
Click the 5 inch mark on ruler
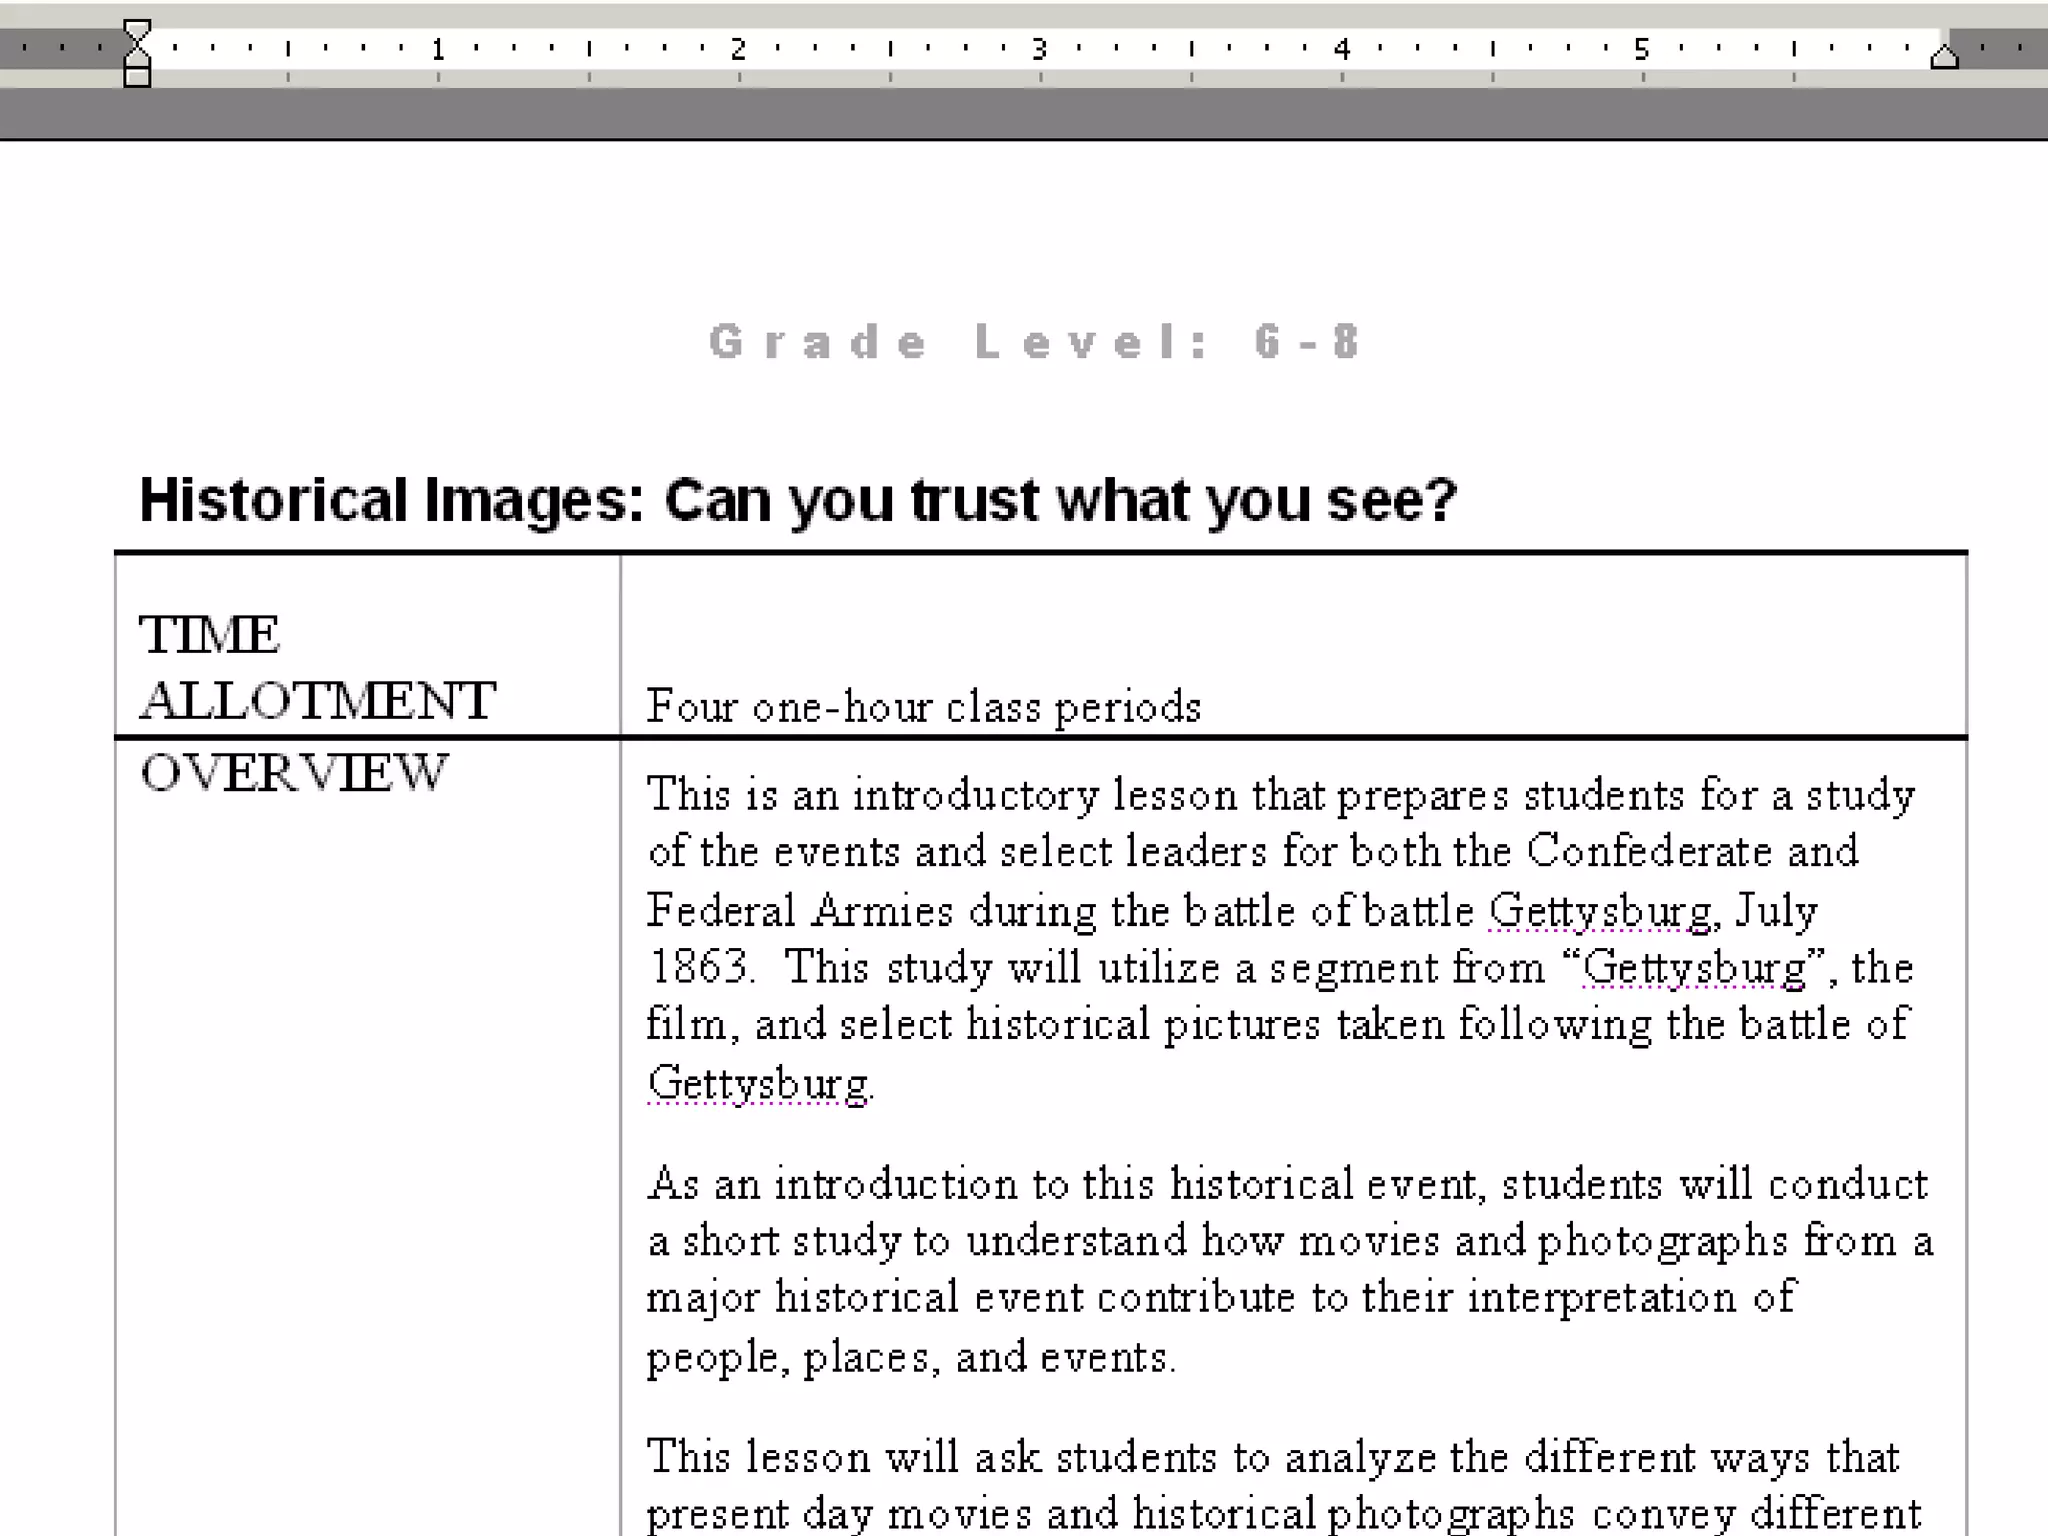click(x=1642, y=48)
